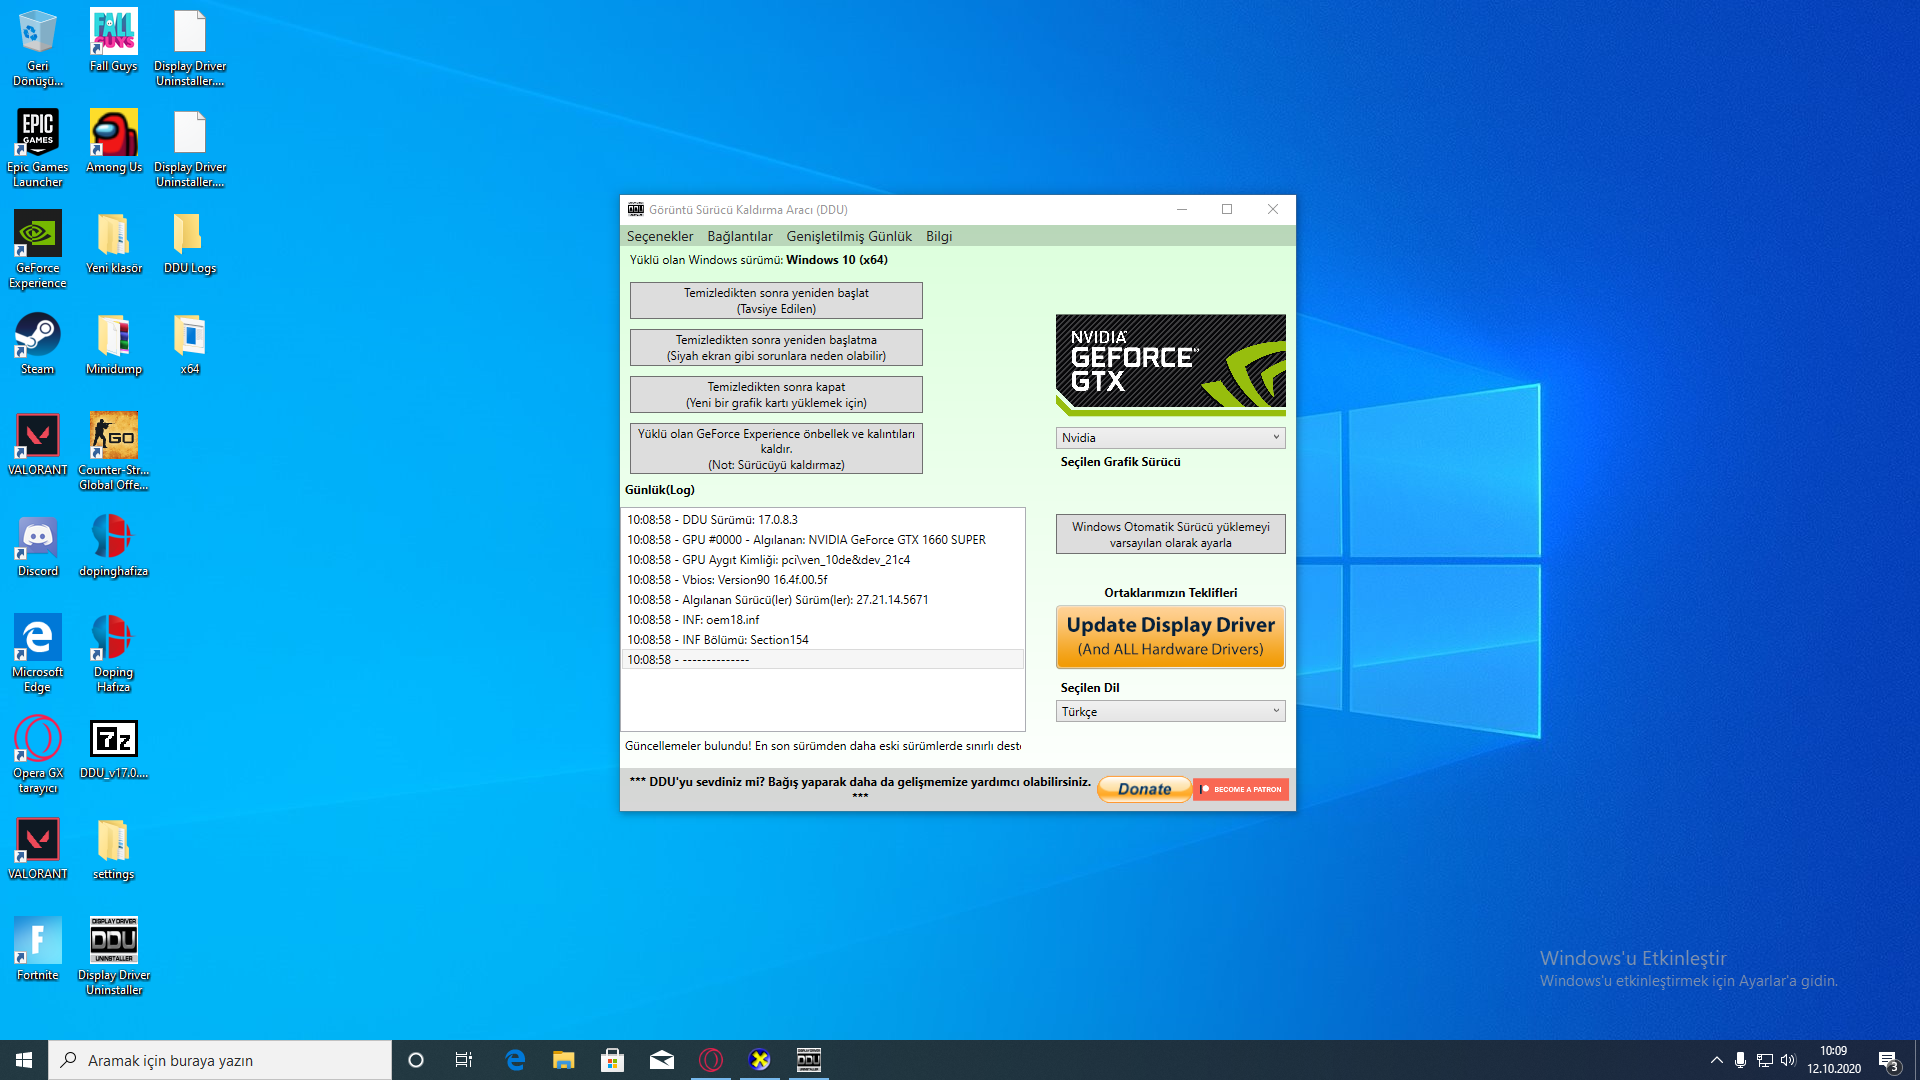Viewport: 1920px width, 1080px height.
Task: Open the Geri Dönüşüm recycle bin icon
Action: click(x=38, y=47)
